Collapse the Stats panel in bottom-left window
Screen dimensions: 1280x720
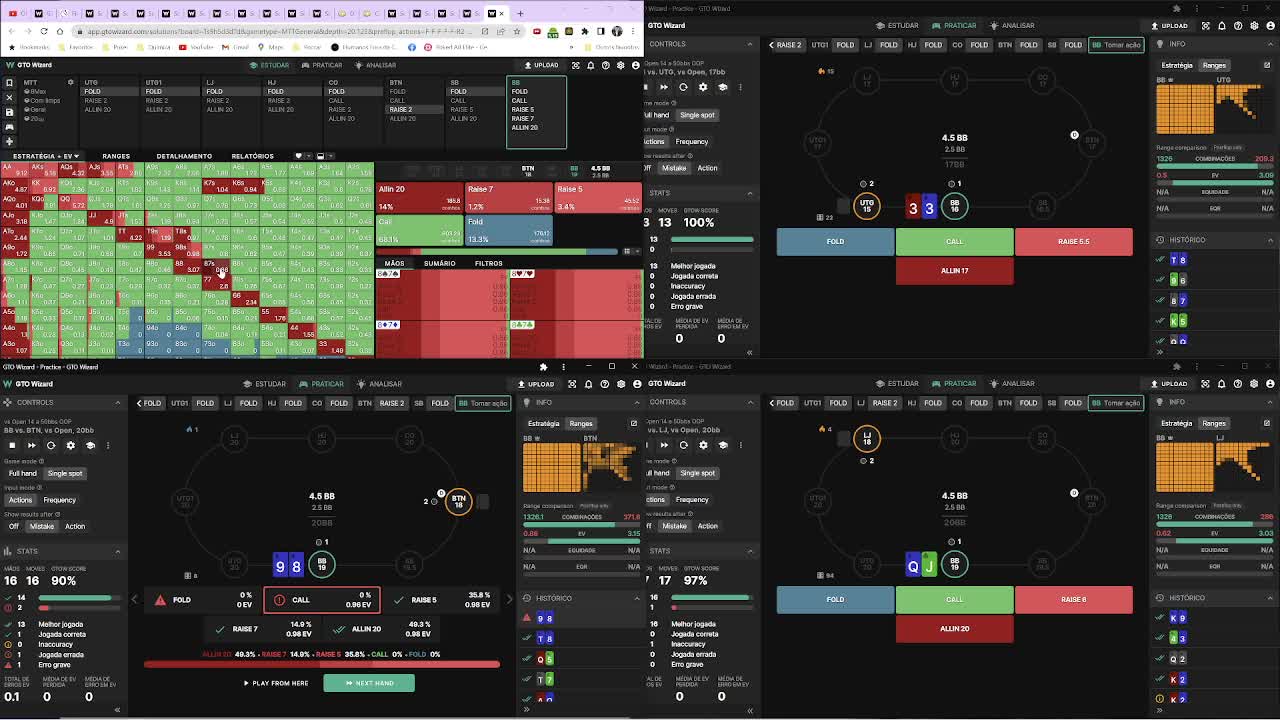coord(117,551)
